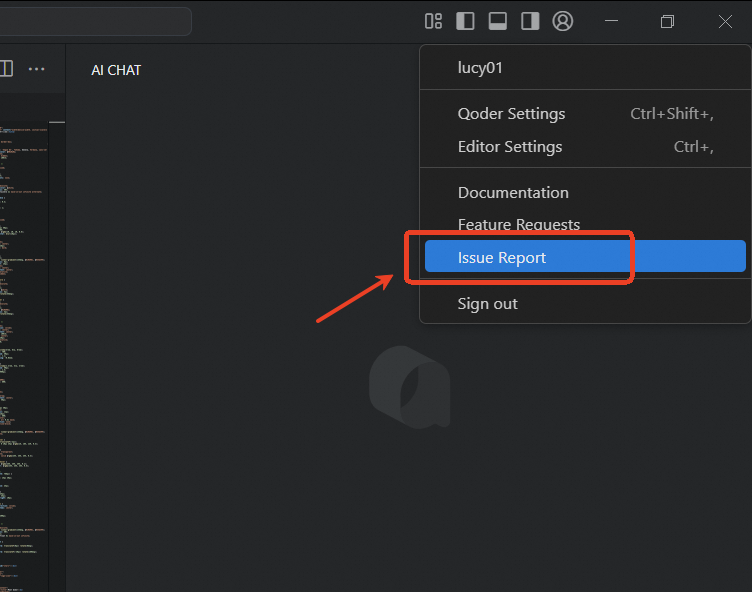Toggle the primary sidebar visibility

tap(465, 21)
